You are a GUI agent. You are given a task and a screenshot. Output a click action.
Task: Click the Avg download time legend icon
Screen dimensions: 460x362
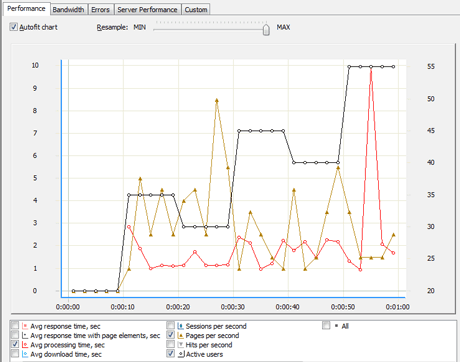point(25,354)
